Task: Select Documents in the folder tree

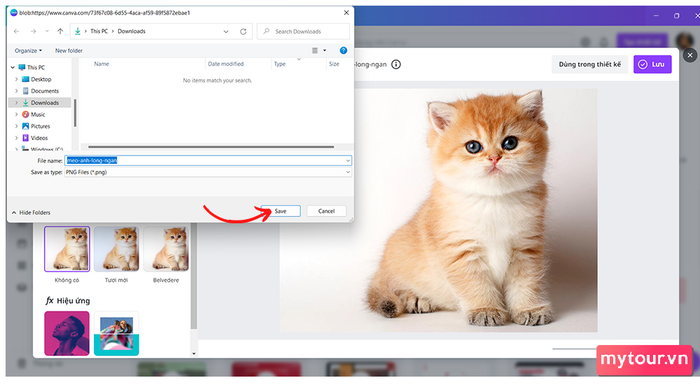Action: 44,91
